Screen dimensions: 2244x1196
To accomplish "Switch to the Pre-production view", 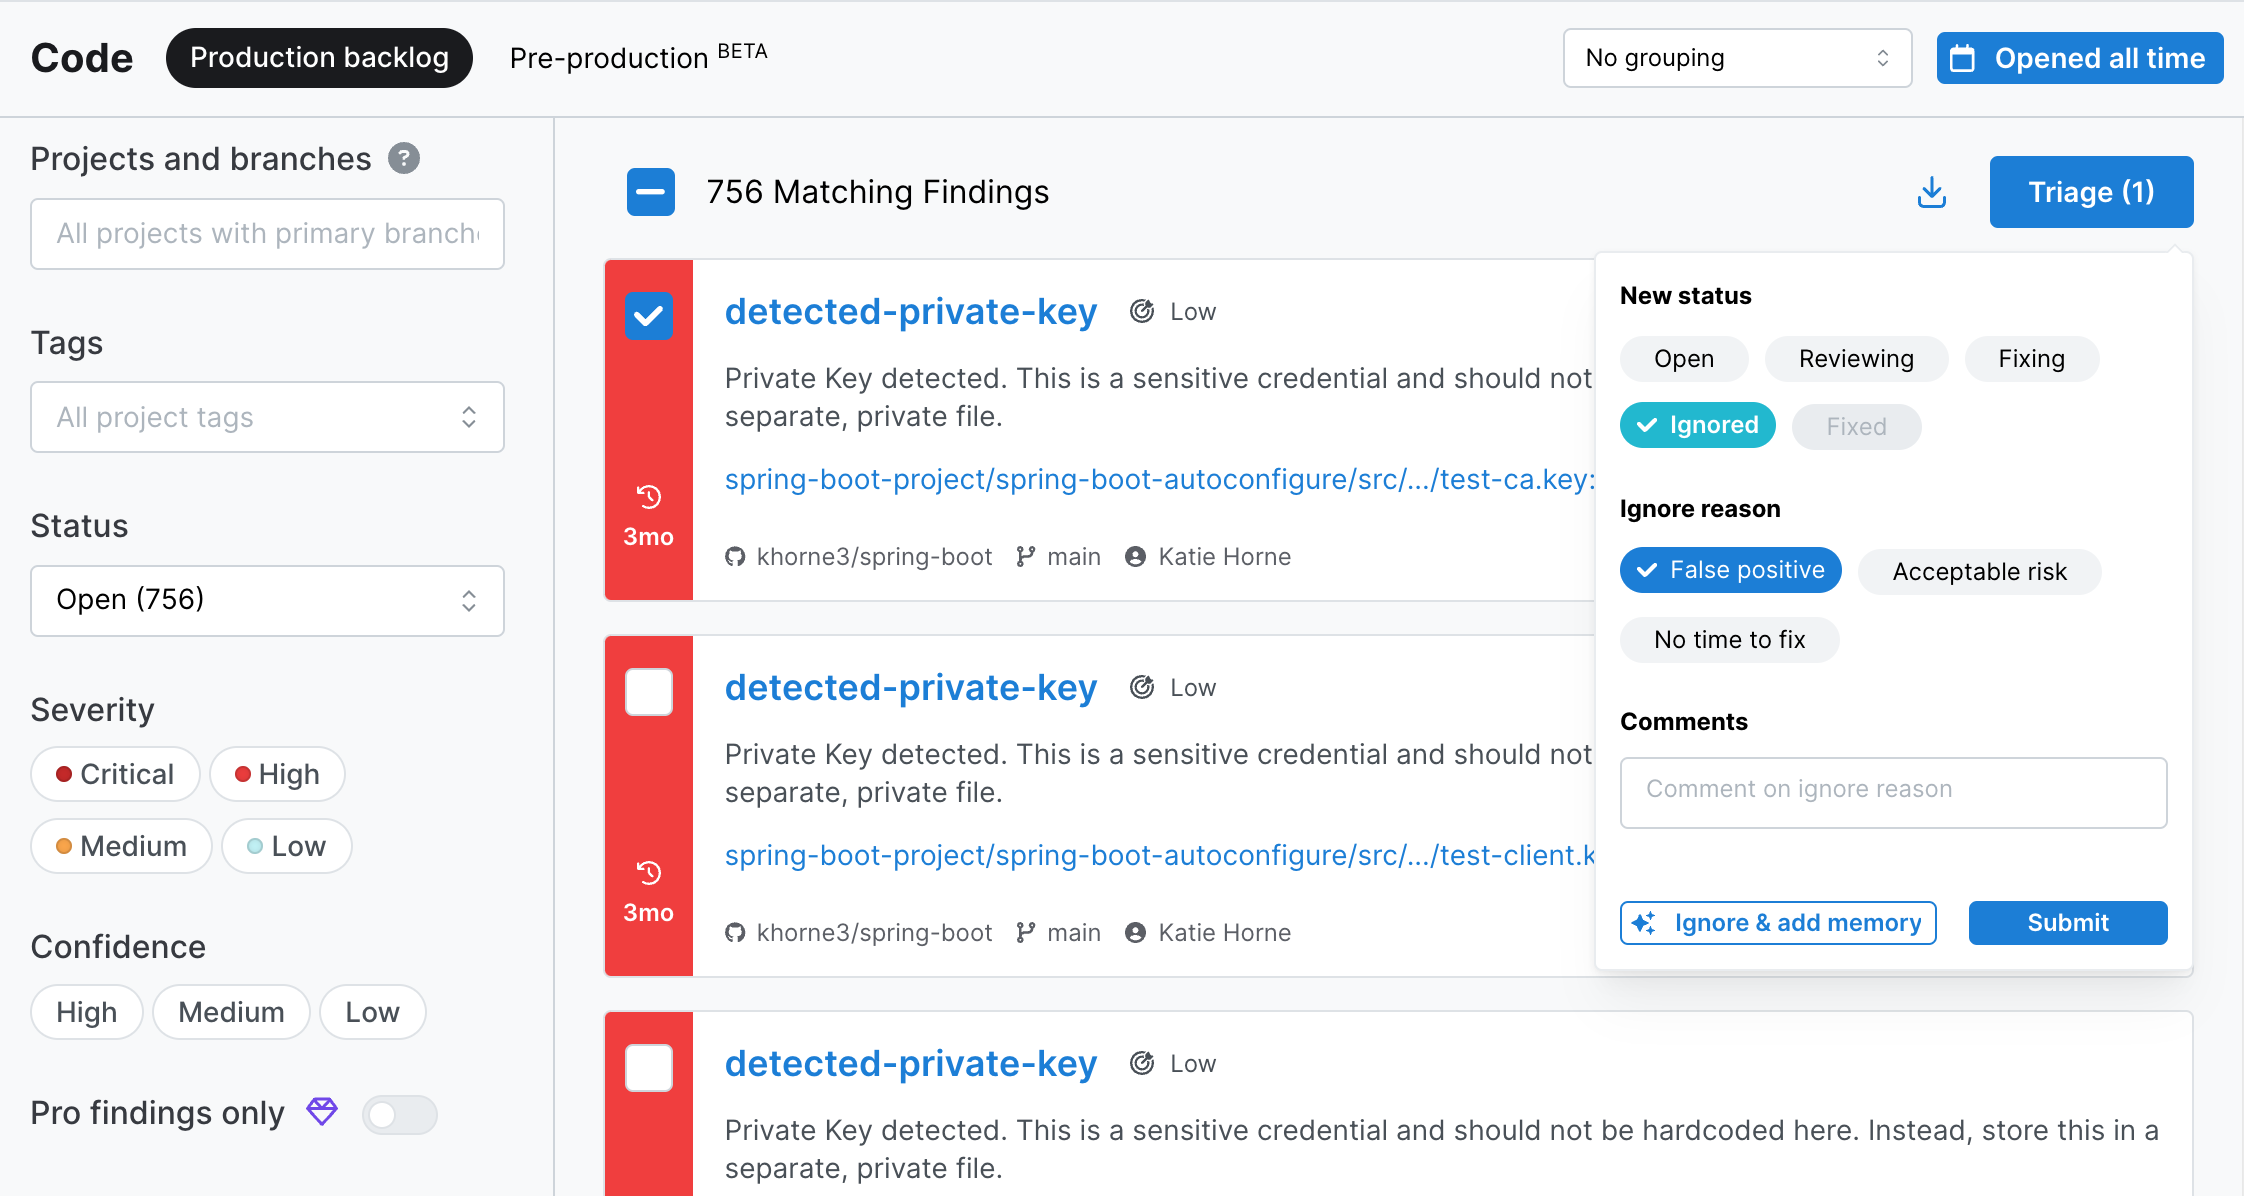I will click(x=610, y=58).
